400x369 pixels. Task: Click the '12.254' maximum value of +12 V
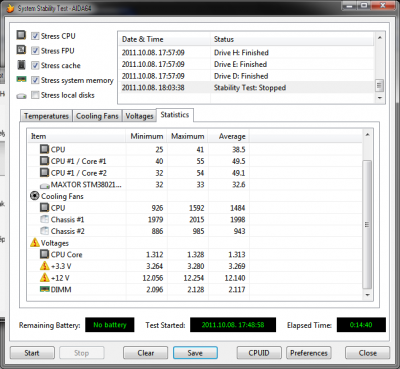click(x=194, y=278)
